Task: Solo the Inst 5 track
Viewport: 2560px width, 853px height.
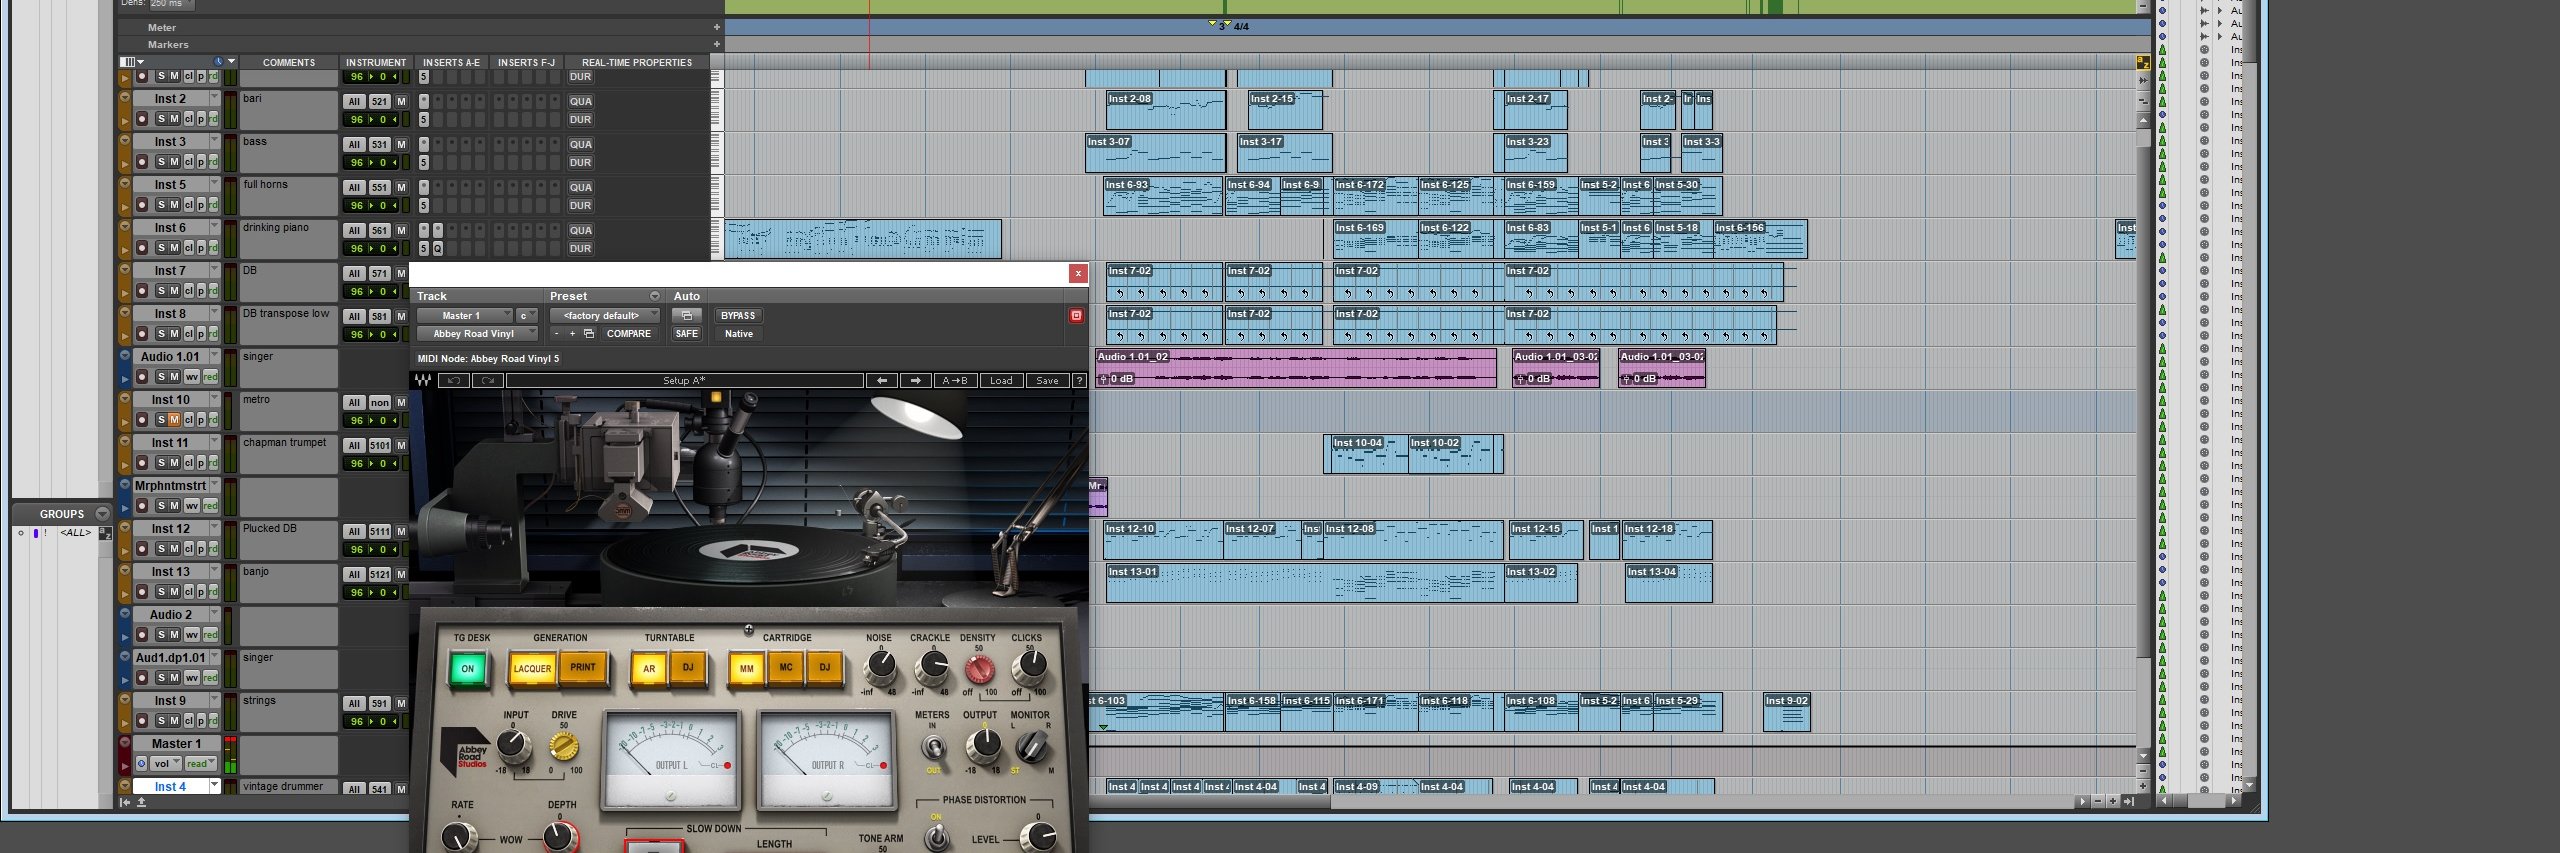Action: [160, 205]
